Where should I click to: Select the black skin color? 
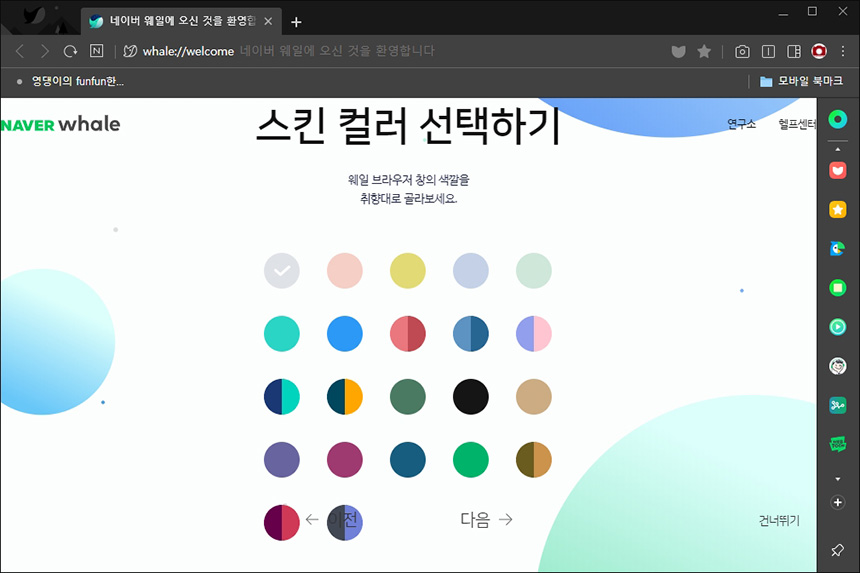click(x=471, y=397)
